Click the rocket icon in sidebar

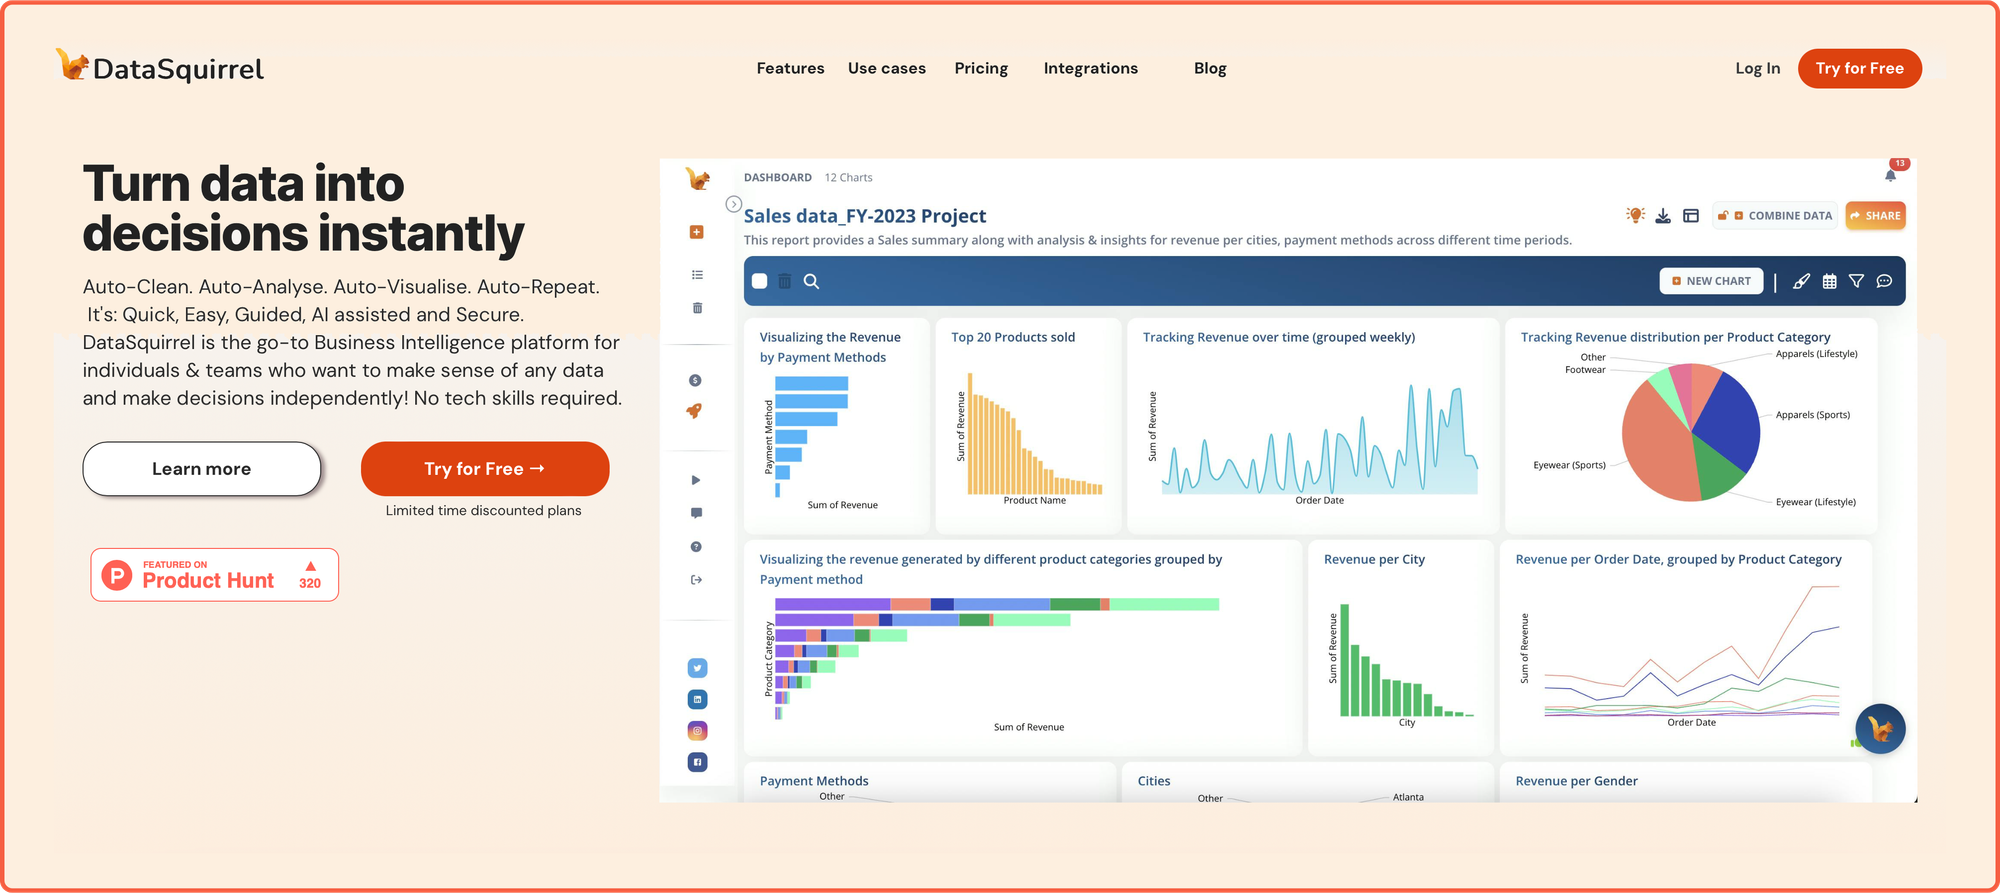pos(695,411)
